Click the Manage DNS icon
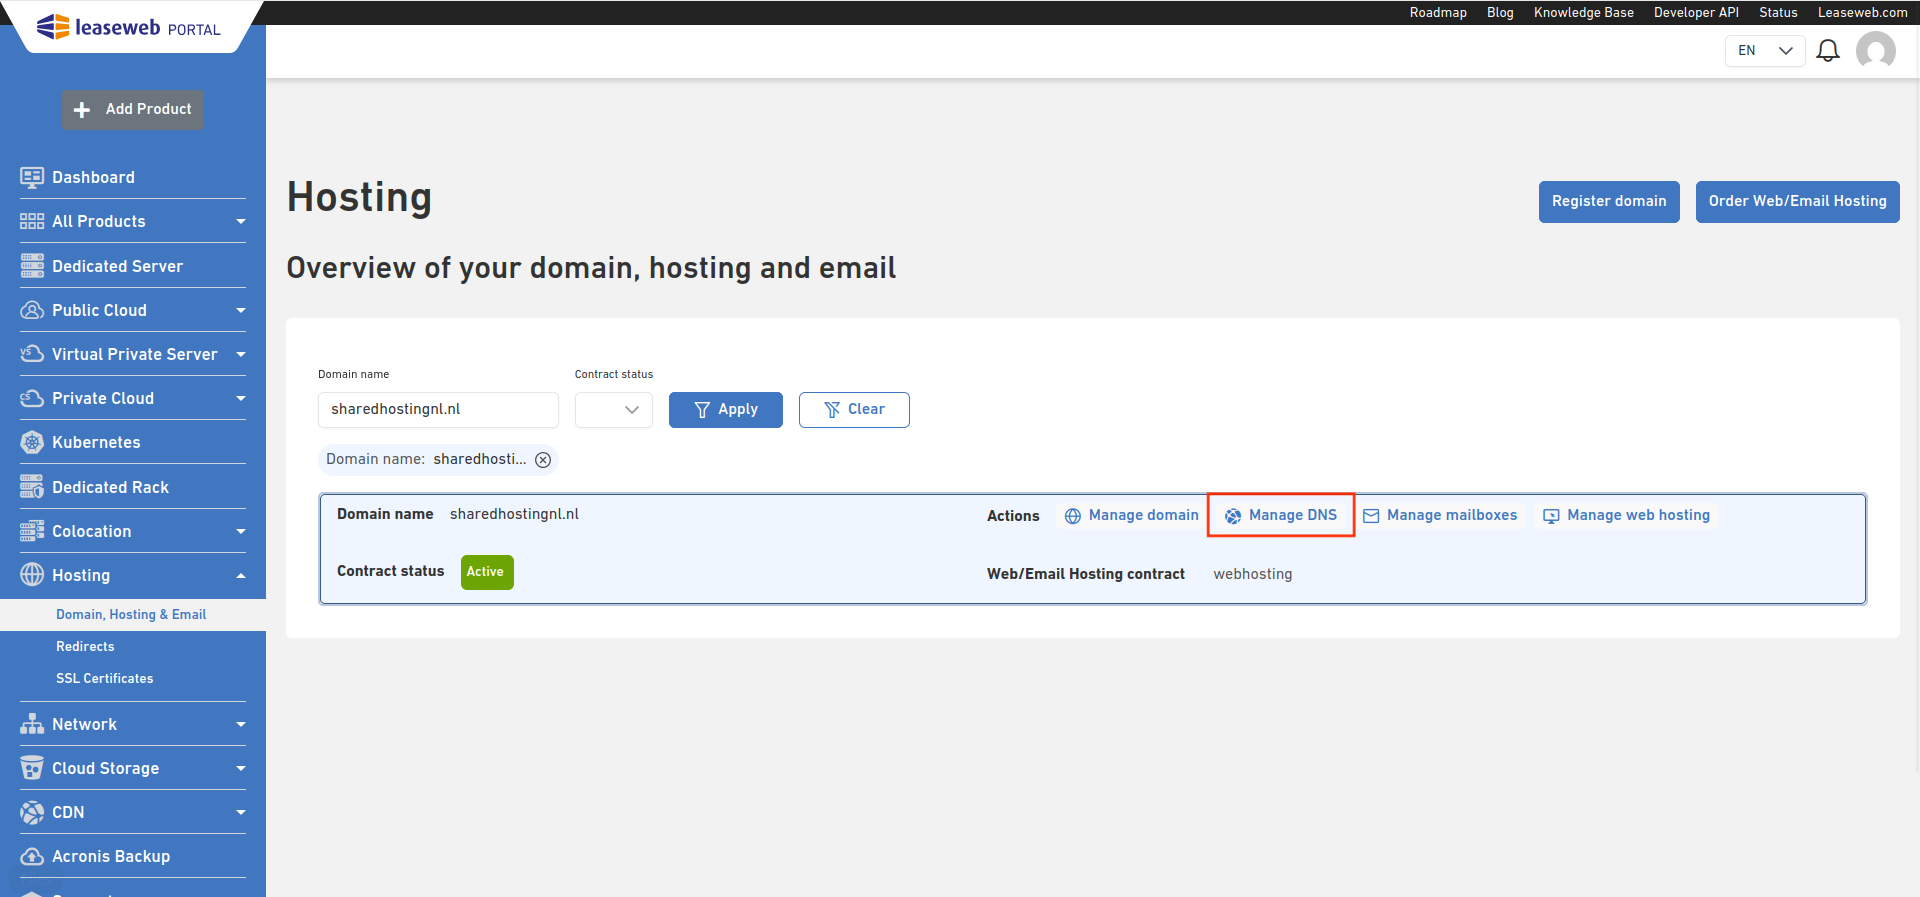Screen dimensions: 1920x897 1233,516
